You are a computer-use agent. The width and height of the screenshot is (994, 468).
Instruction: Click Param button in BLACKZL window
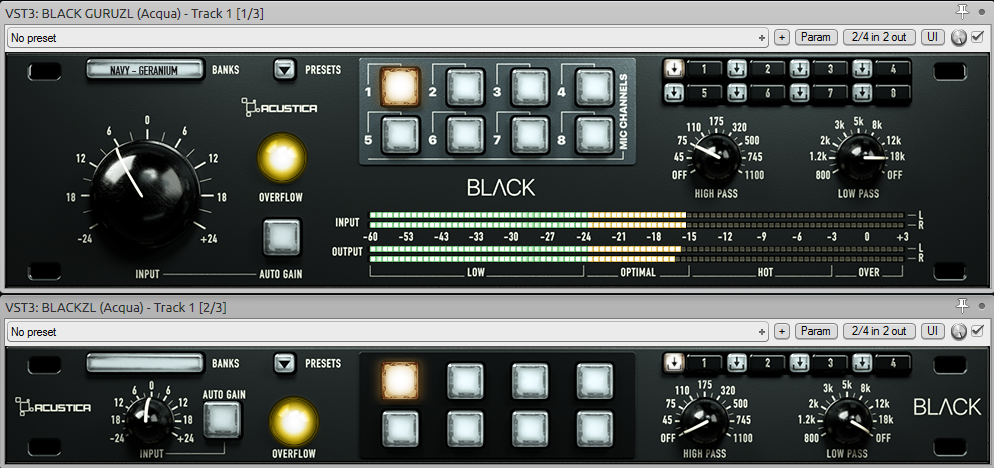tap(816, 331)
